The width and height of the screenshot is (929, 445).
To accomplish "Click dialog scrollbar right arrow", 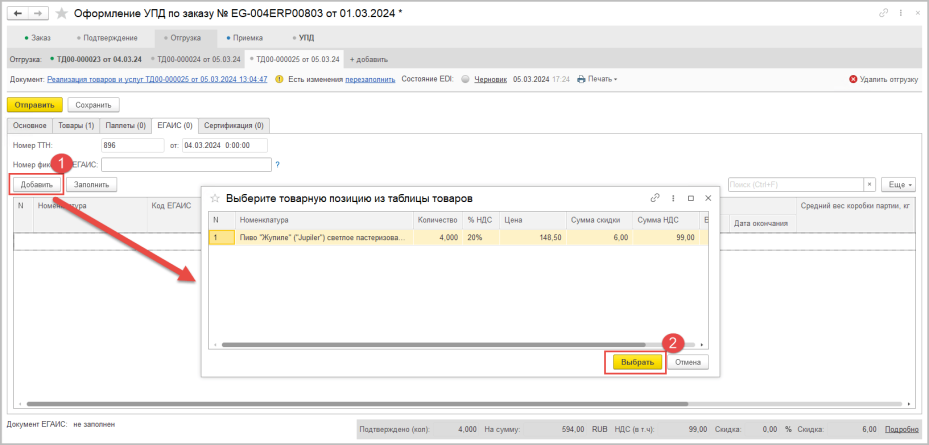I will click(701, 344).
